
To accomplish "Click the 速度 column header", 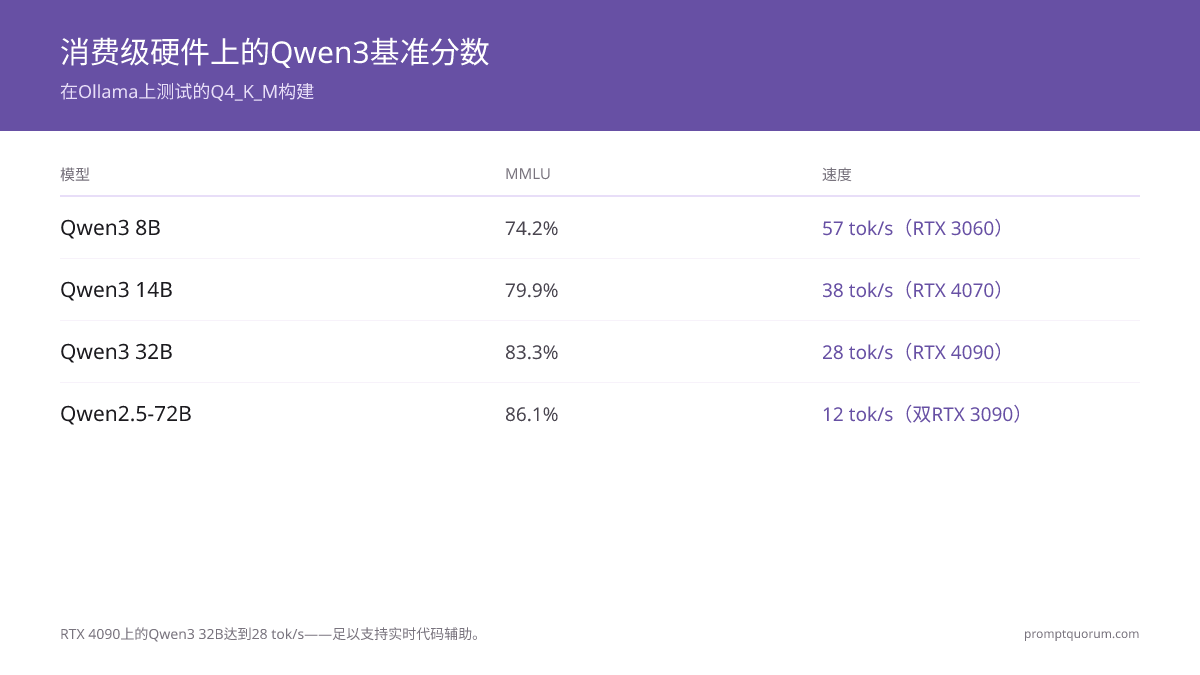I will point(837,174).
